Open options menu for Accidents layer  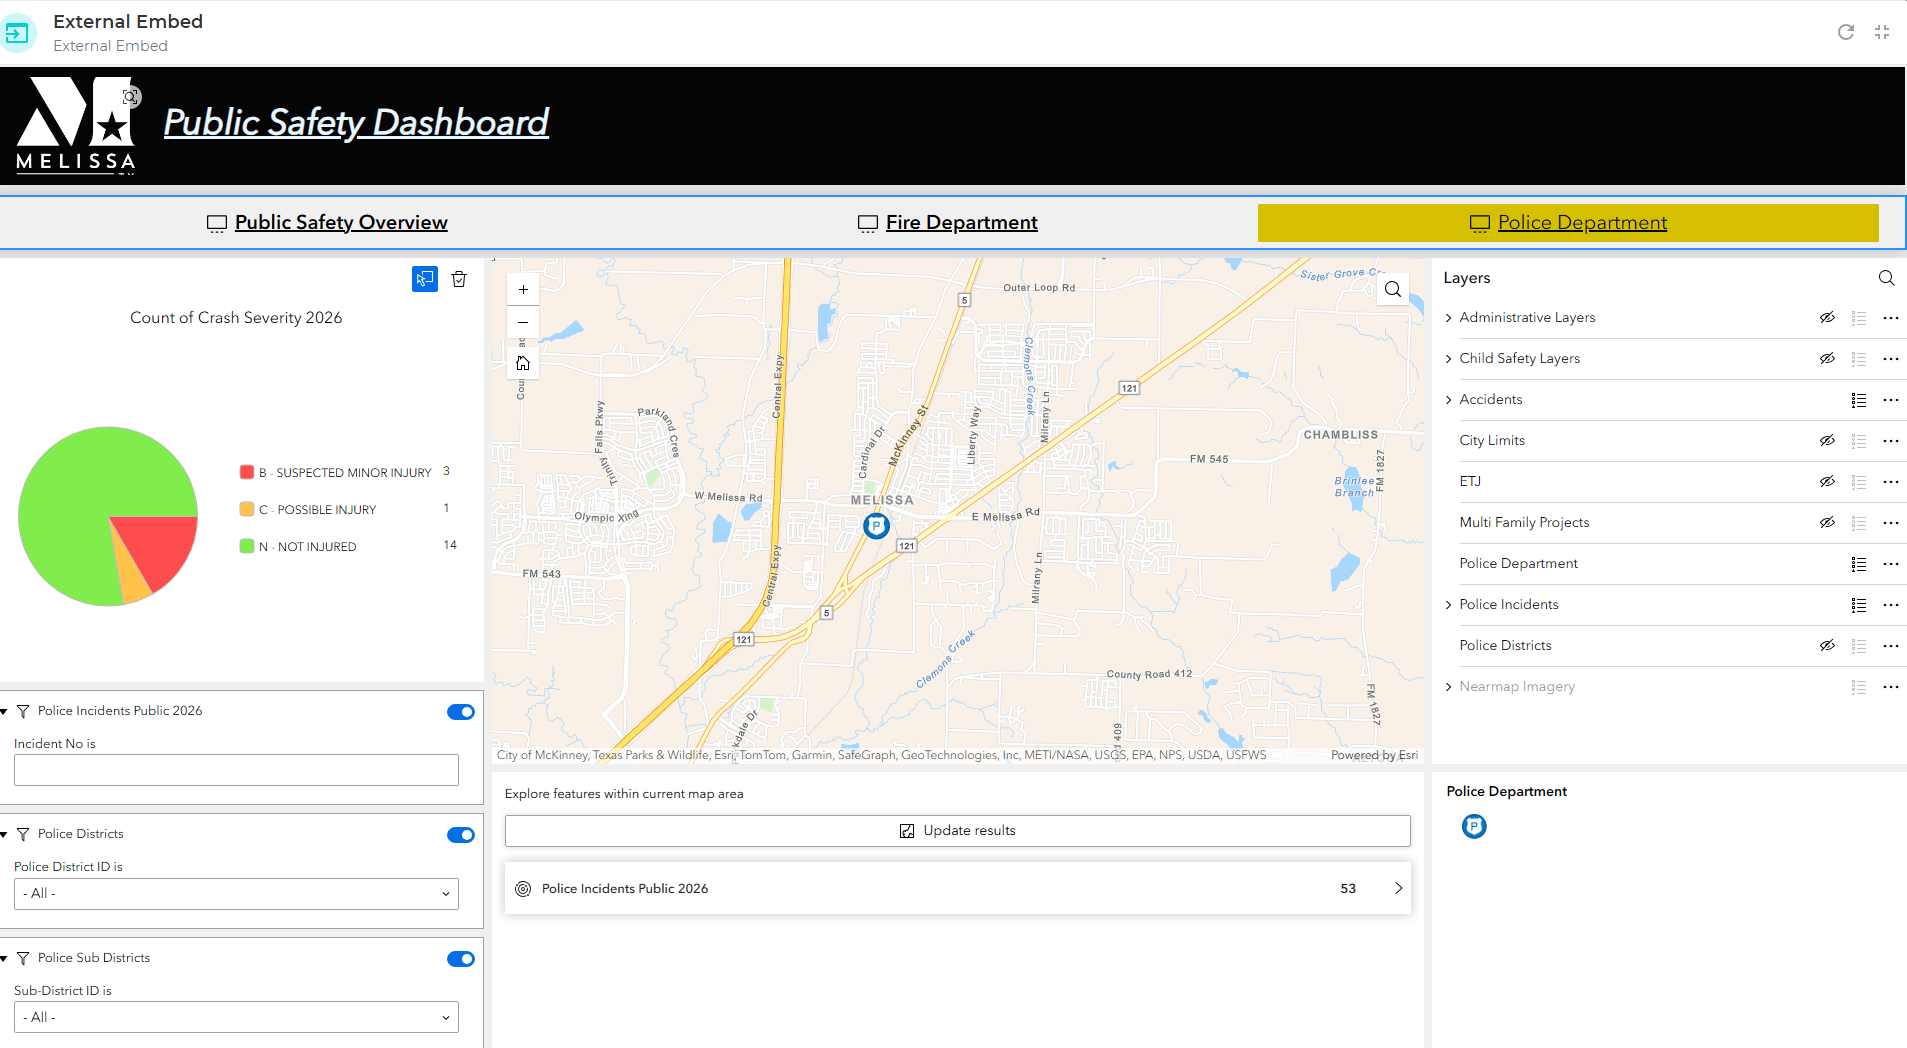(1890, 400)
